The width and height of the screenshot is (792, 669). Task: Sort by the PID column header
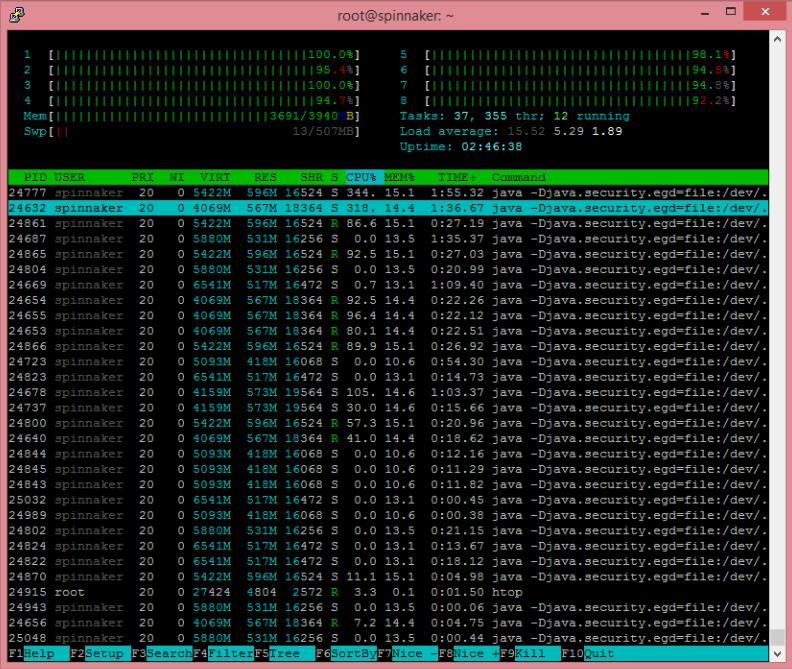pyautogui.click(x=35, y=177)
